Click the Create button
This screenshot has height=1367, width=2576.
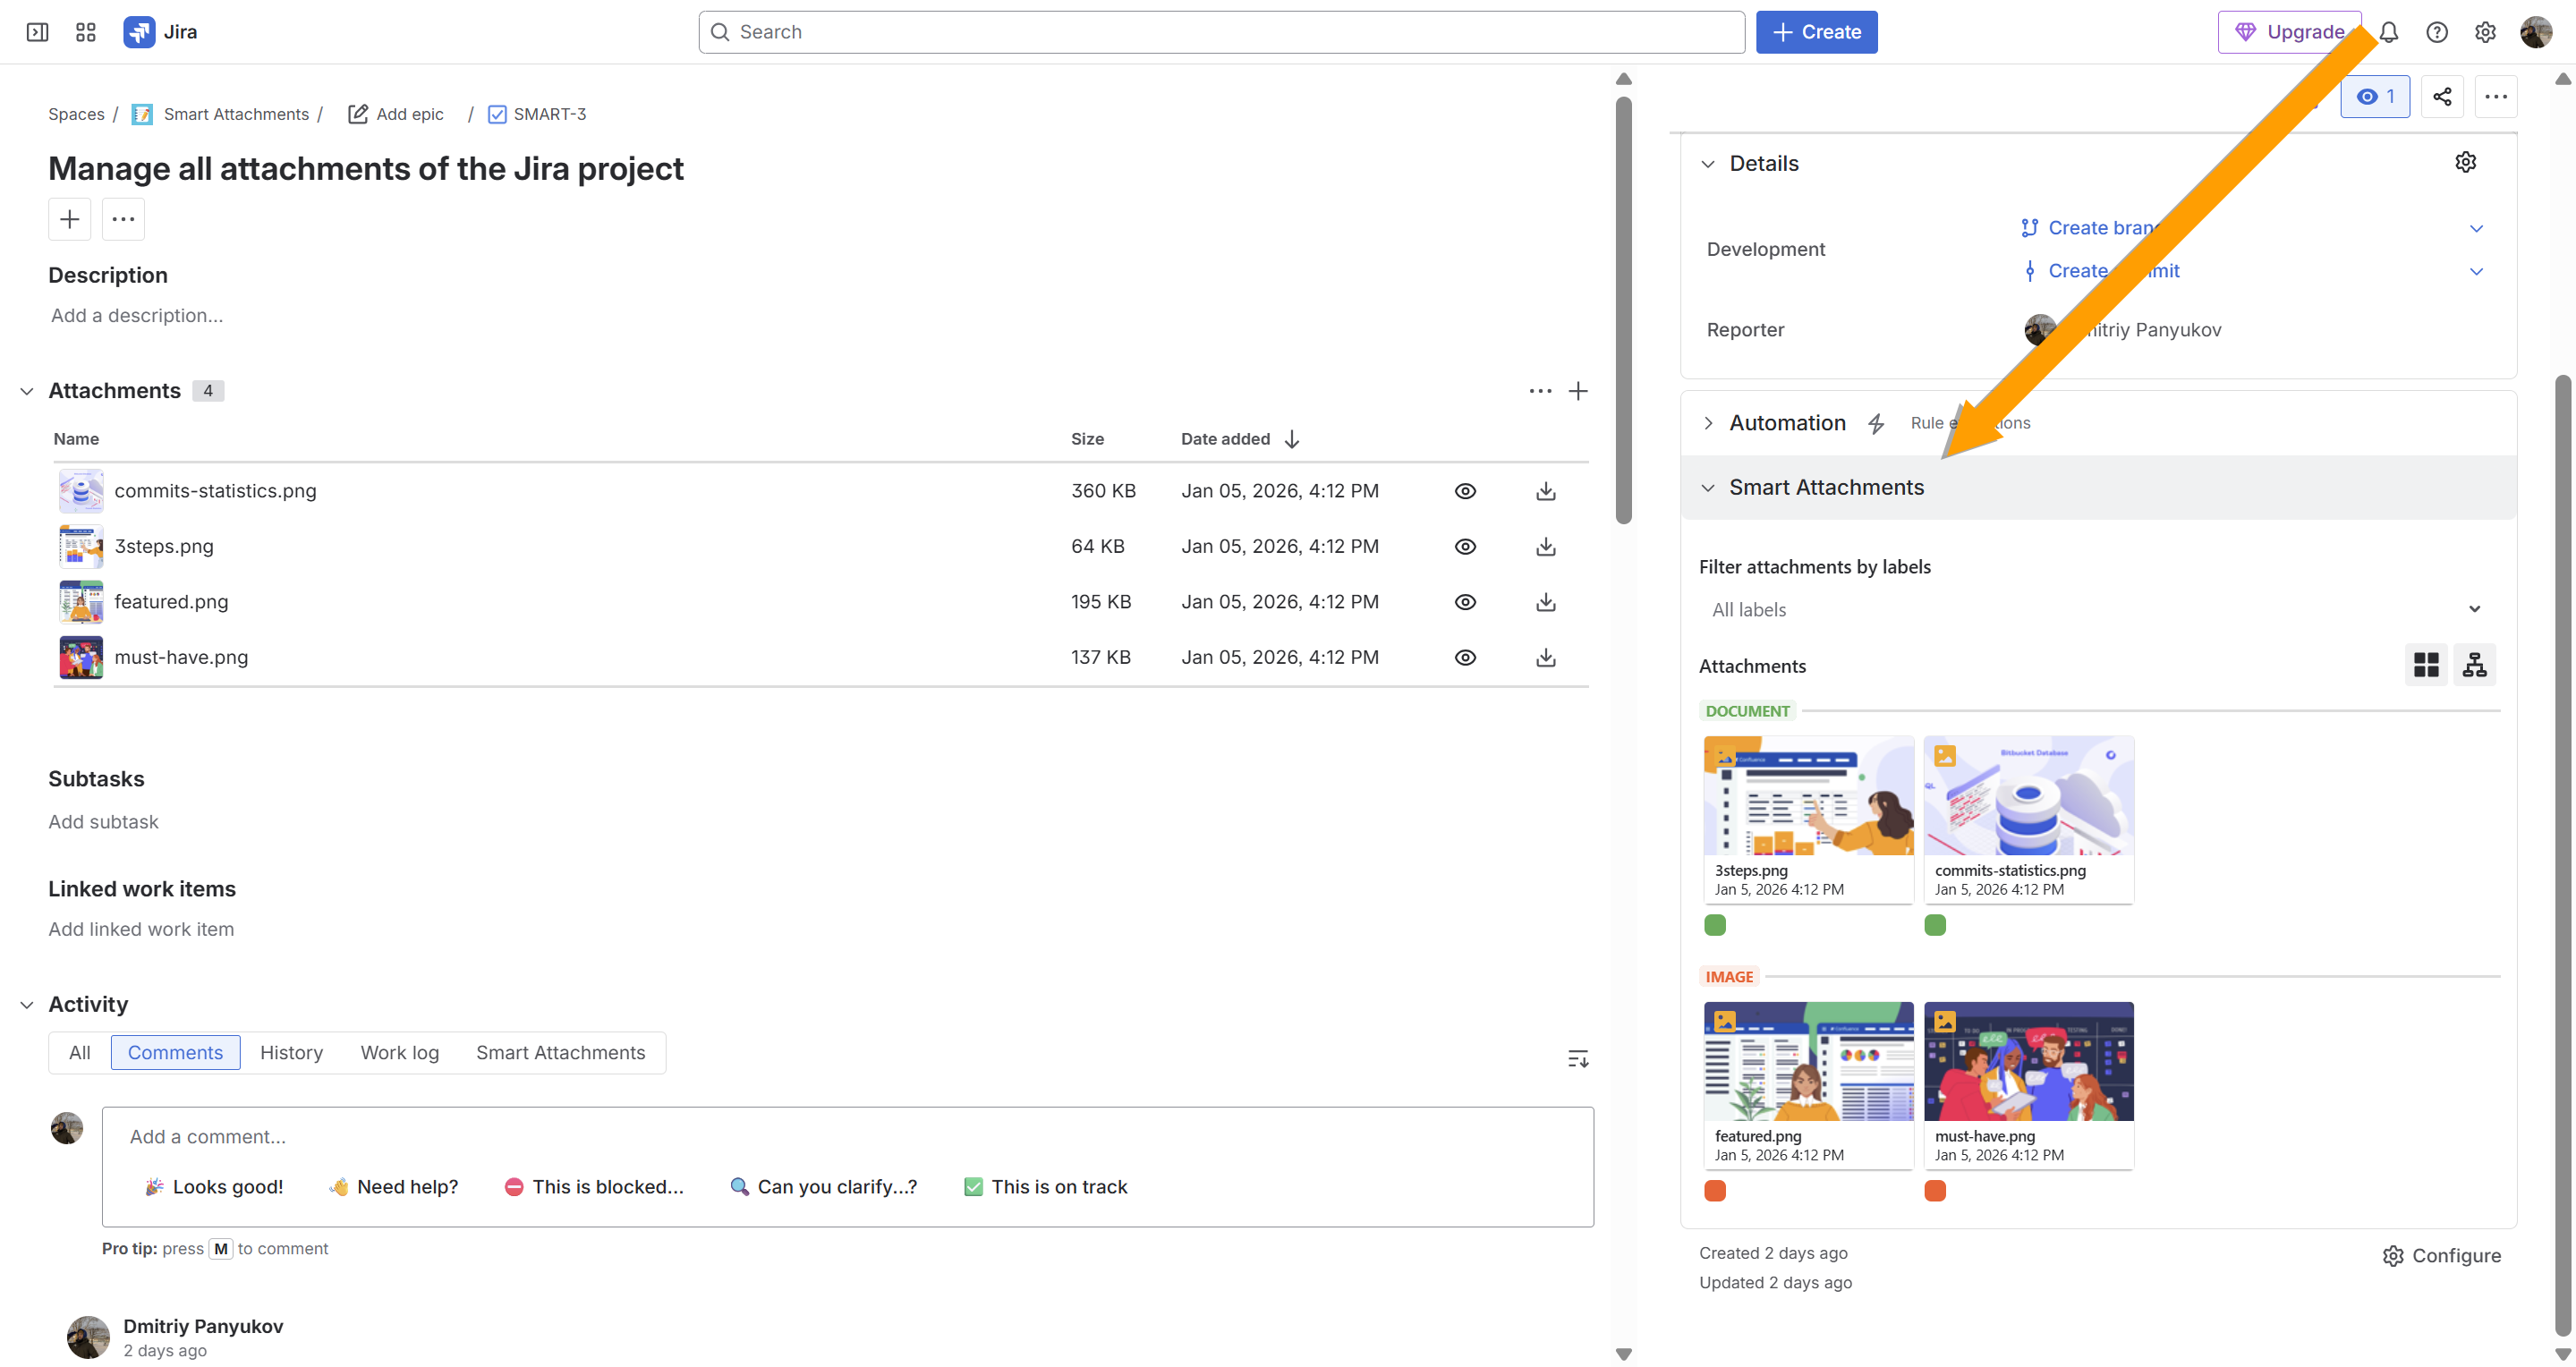[1816, 32]
